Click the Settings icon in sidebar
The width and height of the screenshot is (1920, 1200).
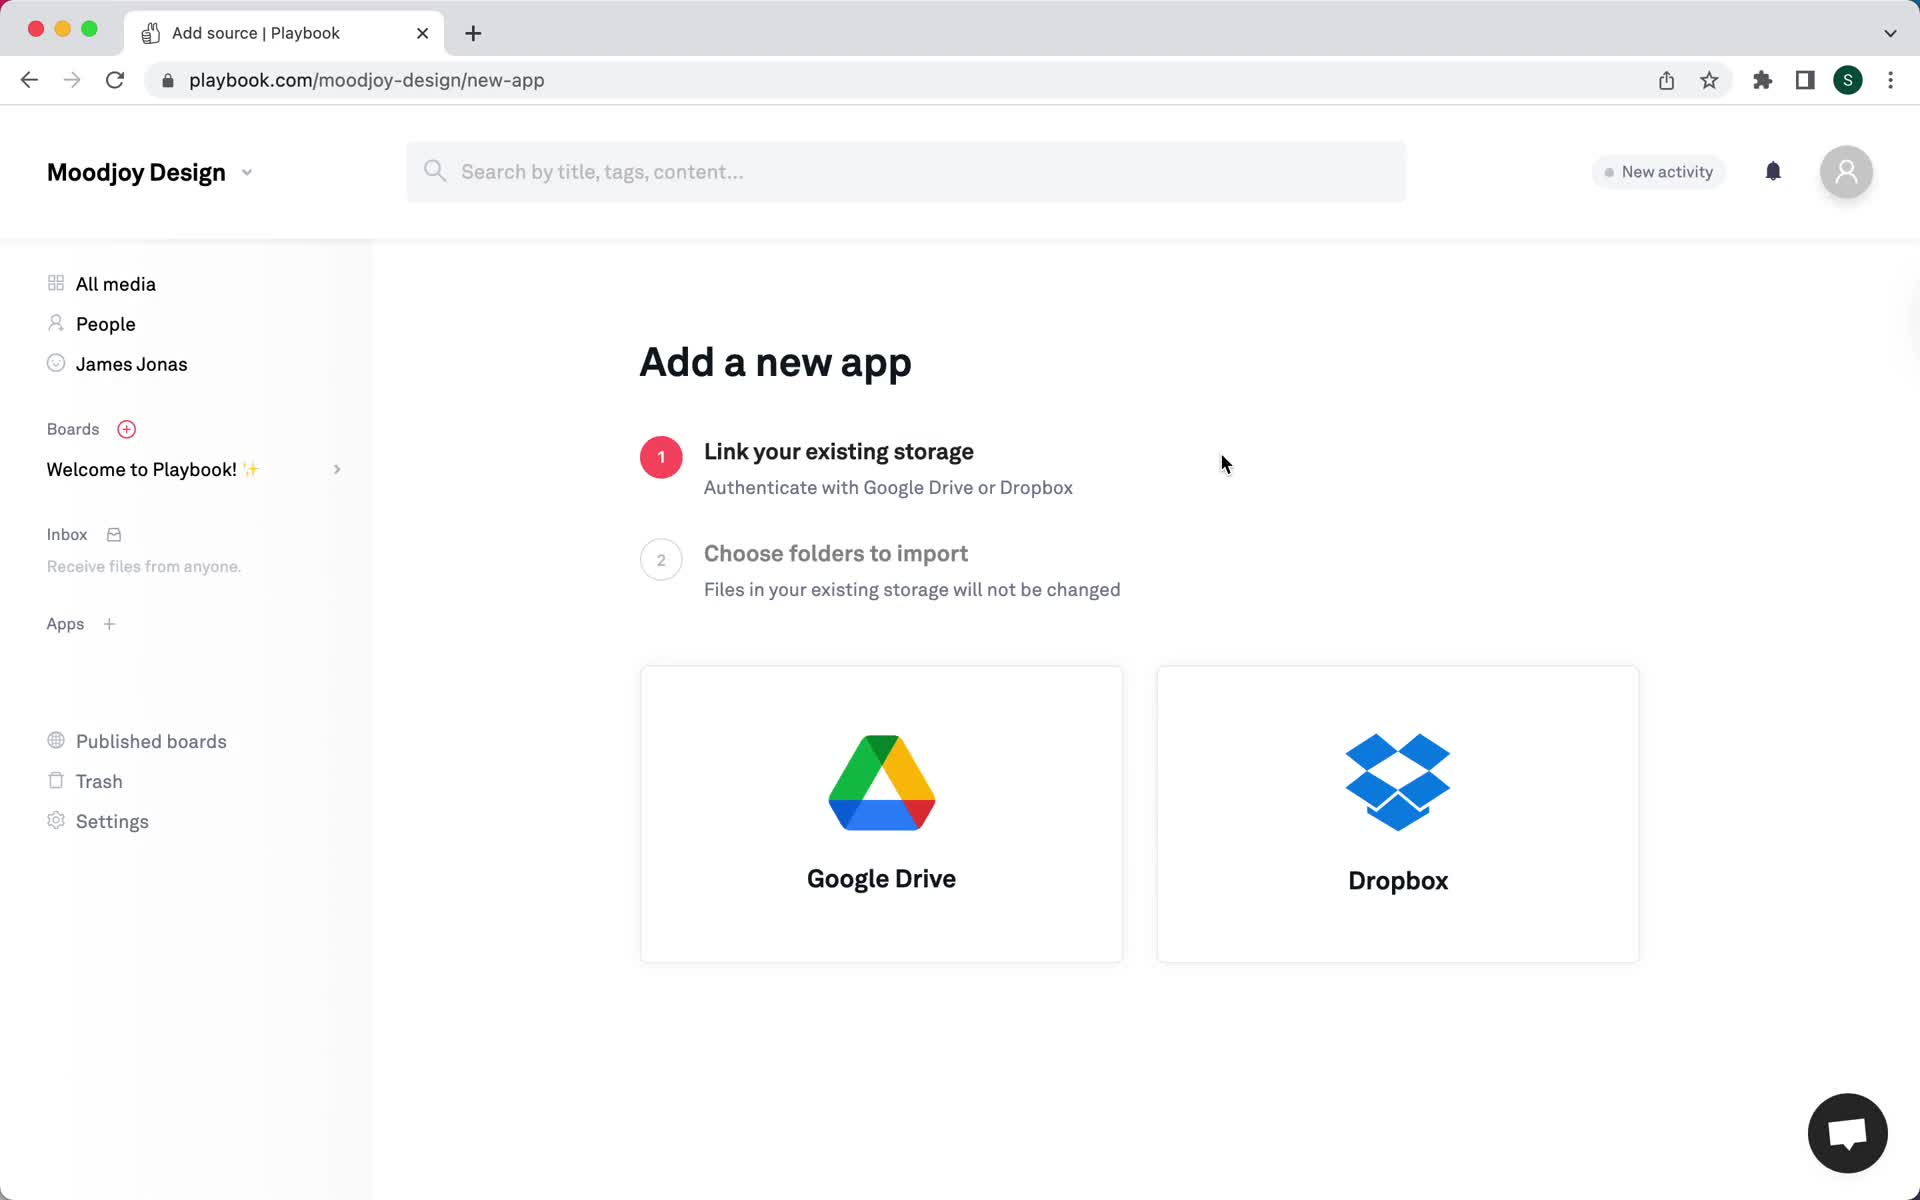(54, 820)
